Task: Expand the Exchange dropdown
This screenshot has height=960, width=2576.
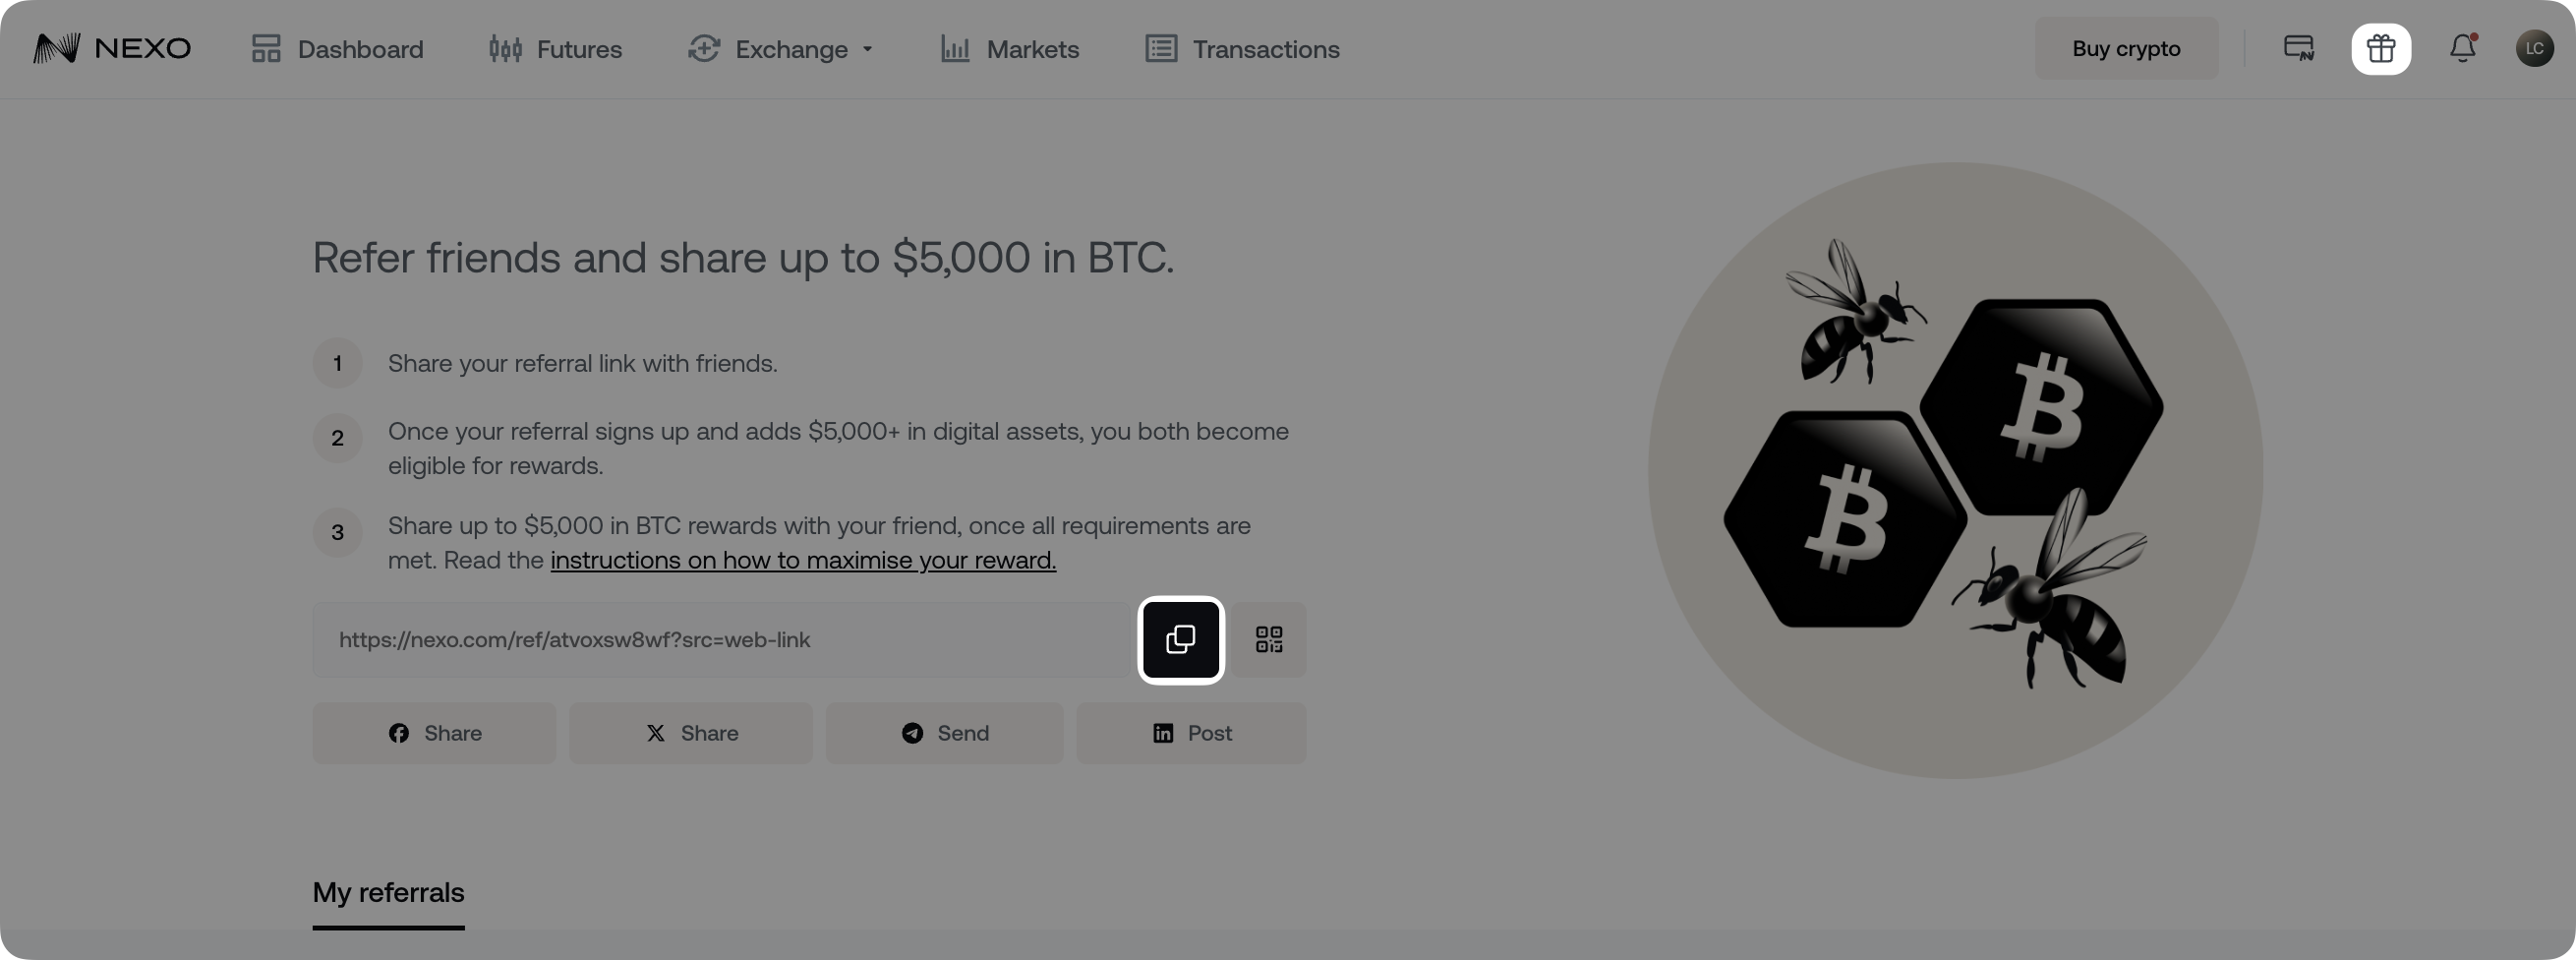Action: coord(781,48)
